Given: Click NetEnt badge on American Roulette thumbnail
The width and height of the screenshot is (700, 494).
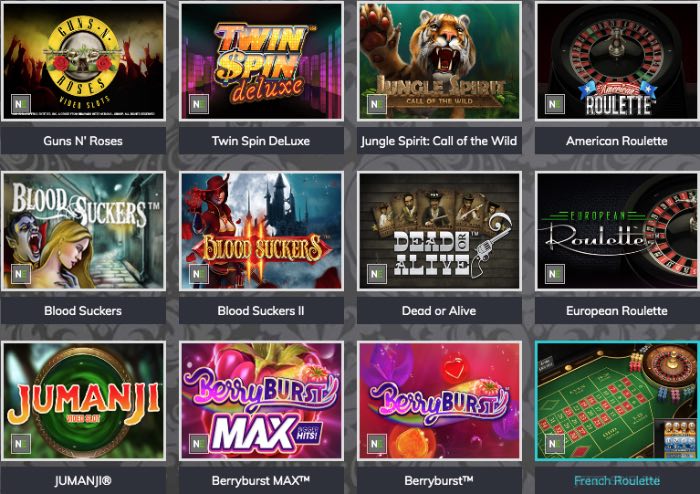Looking at the screenshot, I should (x=554, y=104).
